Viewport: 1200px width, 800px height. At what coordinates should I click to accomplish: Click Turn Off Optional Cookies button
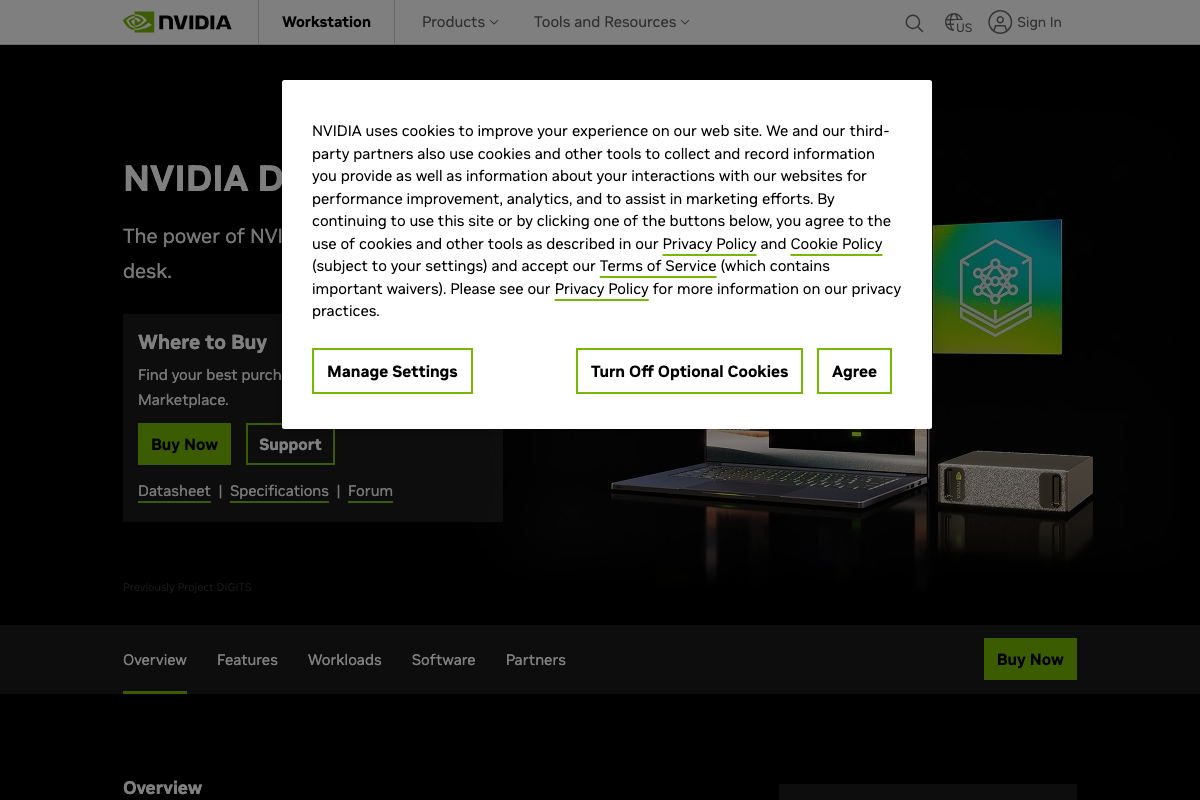point(689,371)
